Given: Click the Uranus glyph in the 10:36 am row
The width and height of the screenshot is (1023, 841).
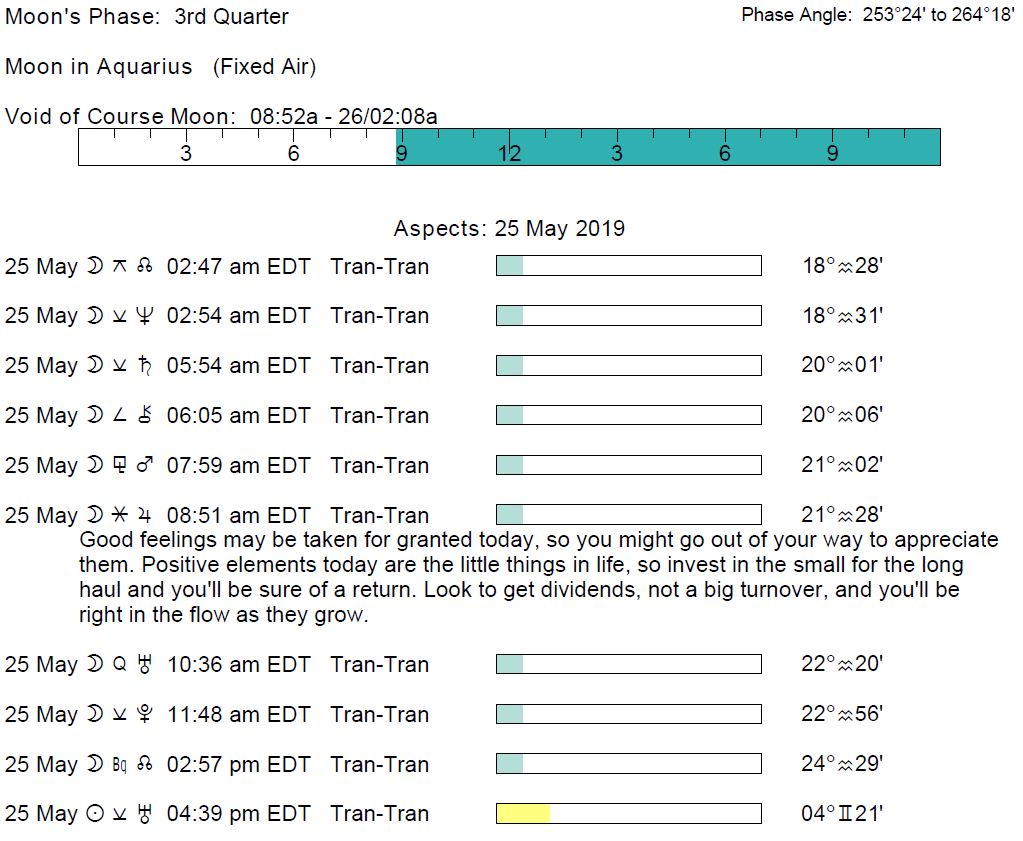Looking at the screenshot, I should pos(145,665).
